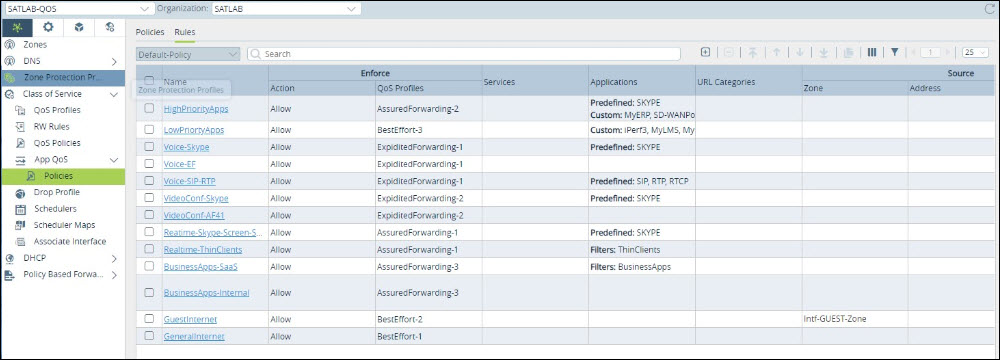1000x360 pixels.
Task: Open the Reatime-Skype-Screen-S rule link
Action: tap(214, 232)
